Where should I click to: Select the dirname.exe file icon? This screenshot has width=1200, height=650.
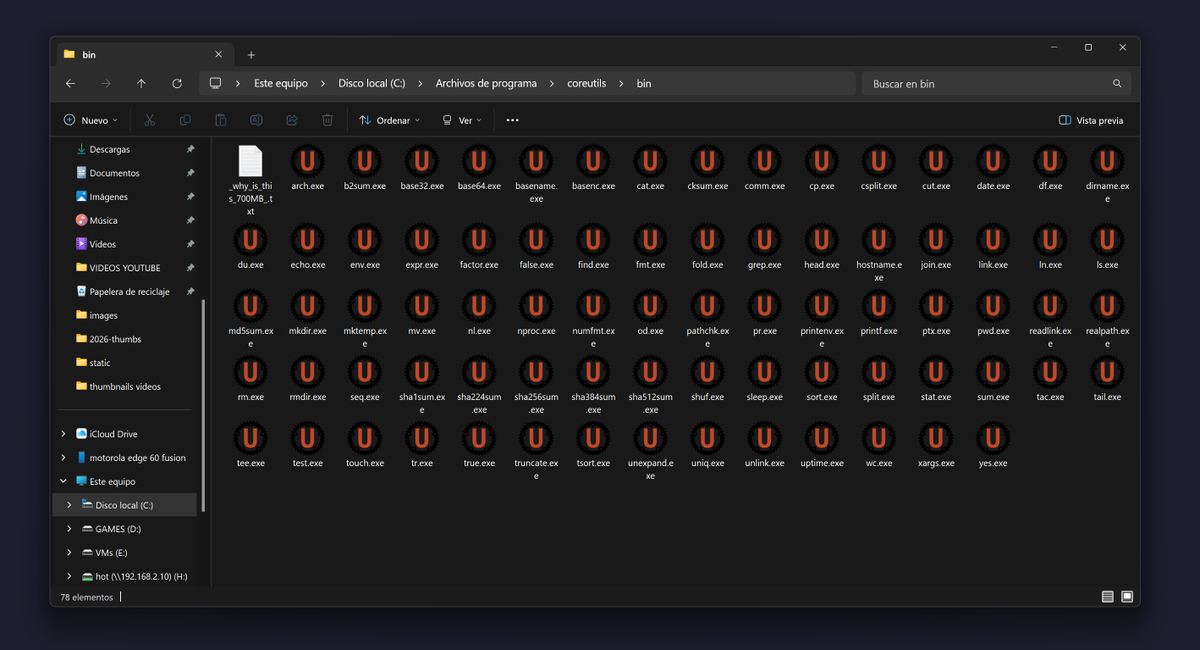[x=1107, y=161]
